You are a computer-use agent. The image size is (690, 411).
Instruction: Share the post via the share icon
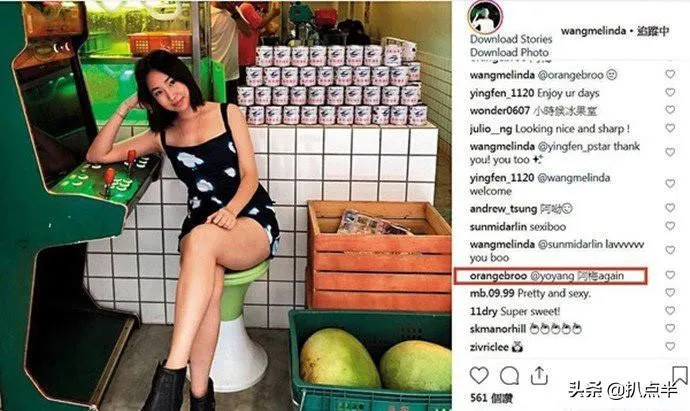coord(539,375)
